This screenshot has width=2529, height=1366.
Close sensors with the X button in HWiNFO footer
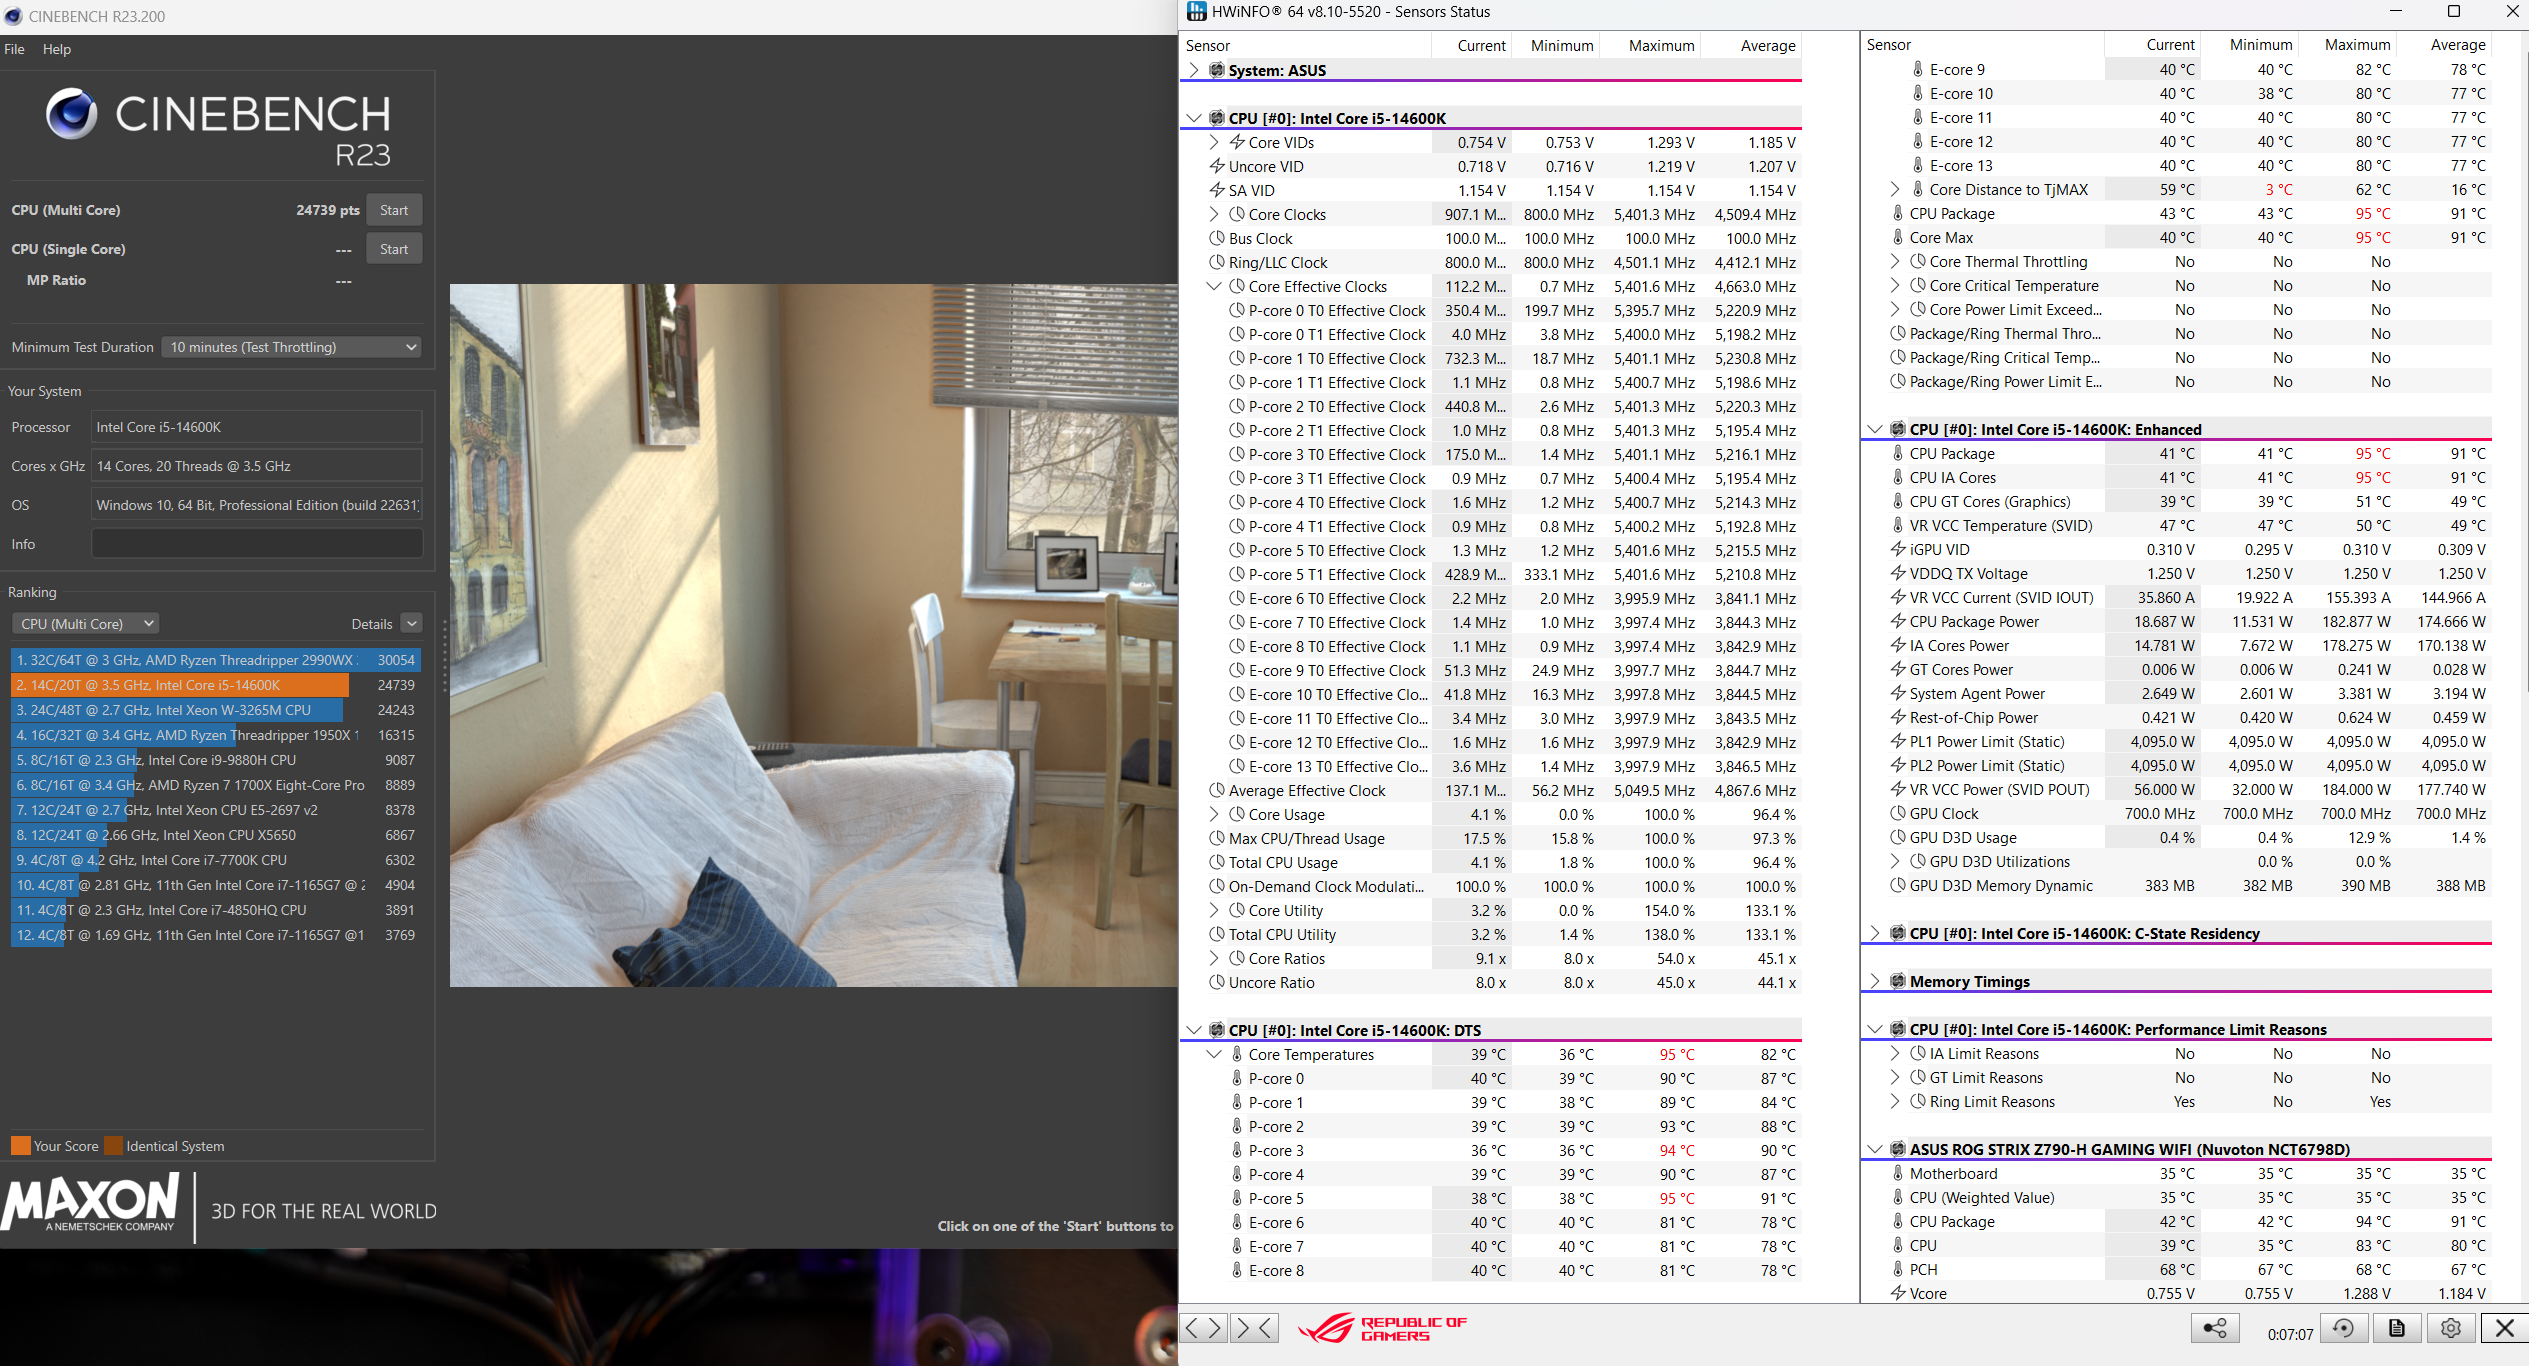[x=2504, y=1328]
